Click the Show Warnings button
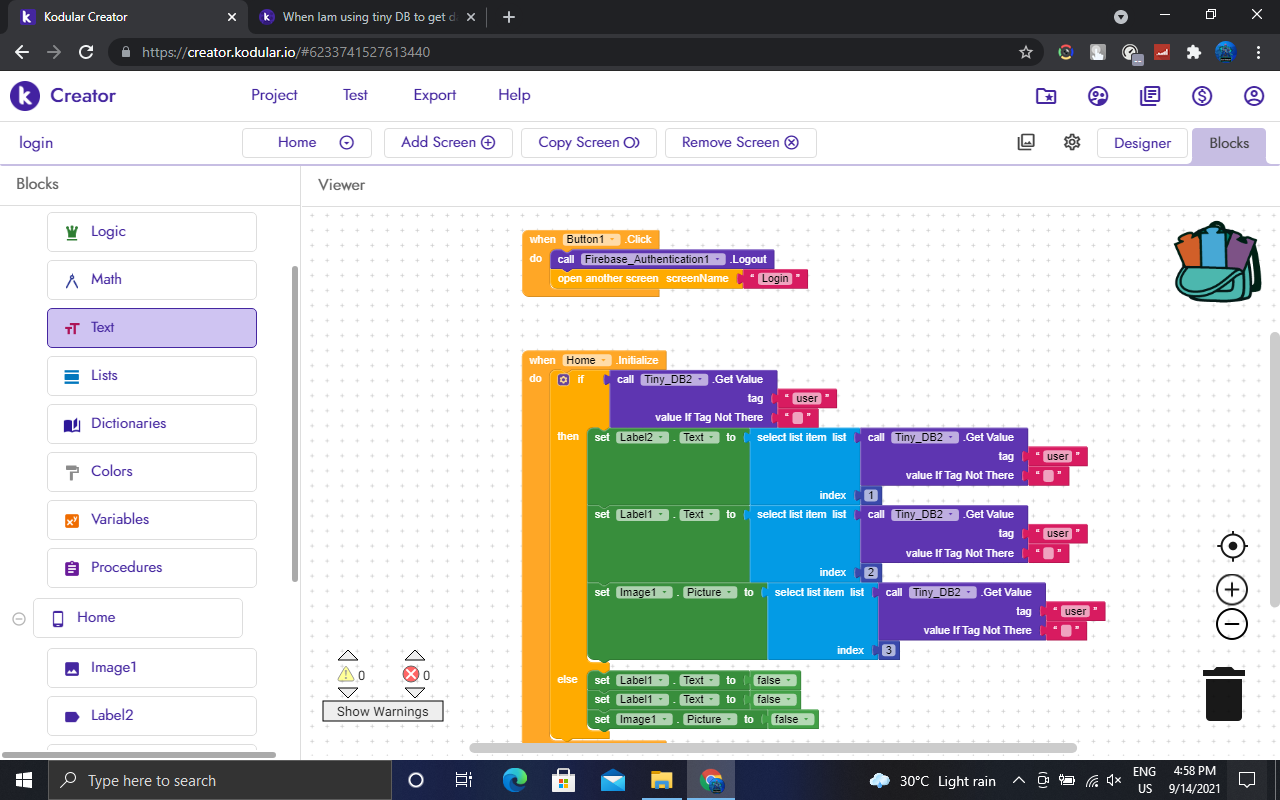The height and width of the screenshot is (800, 1280). pyautogui.click(x=382, y=712)
